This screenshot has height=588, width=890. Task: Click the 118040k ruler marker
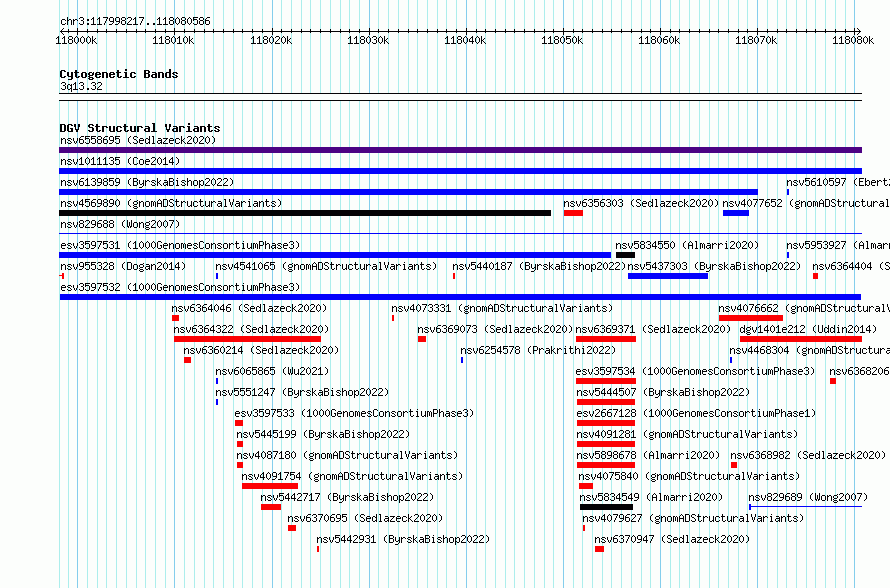point(465,40)
